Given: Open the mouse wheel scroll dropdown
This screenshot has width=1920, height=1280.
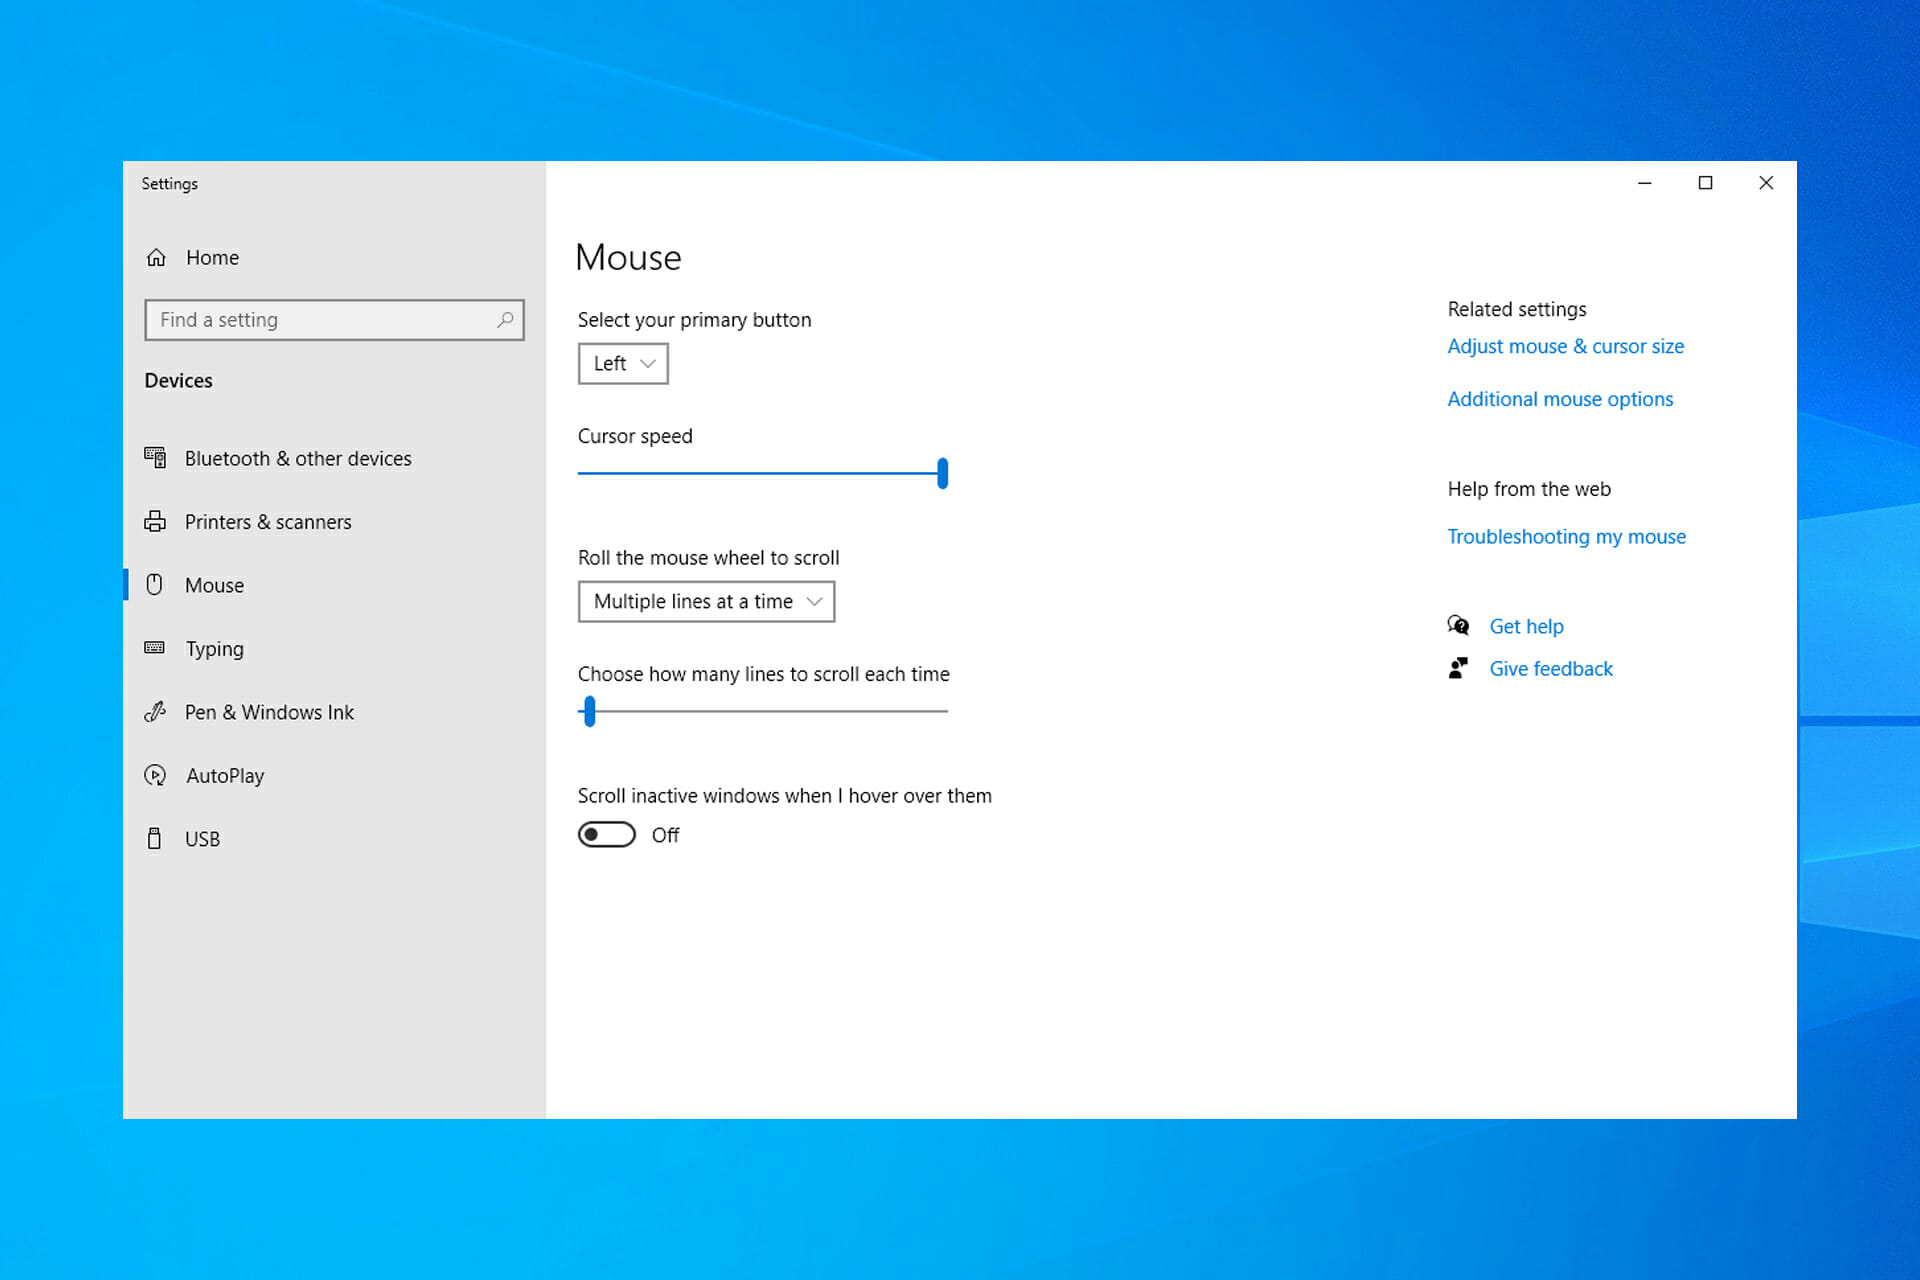Looking at the screenshot, I should tap(706, 602).
